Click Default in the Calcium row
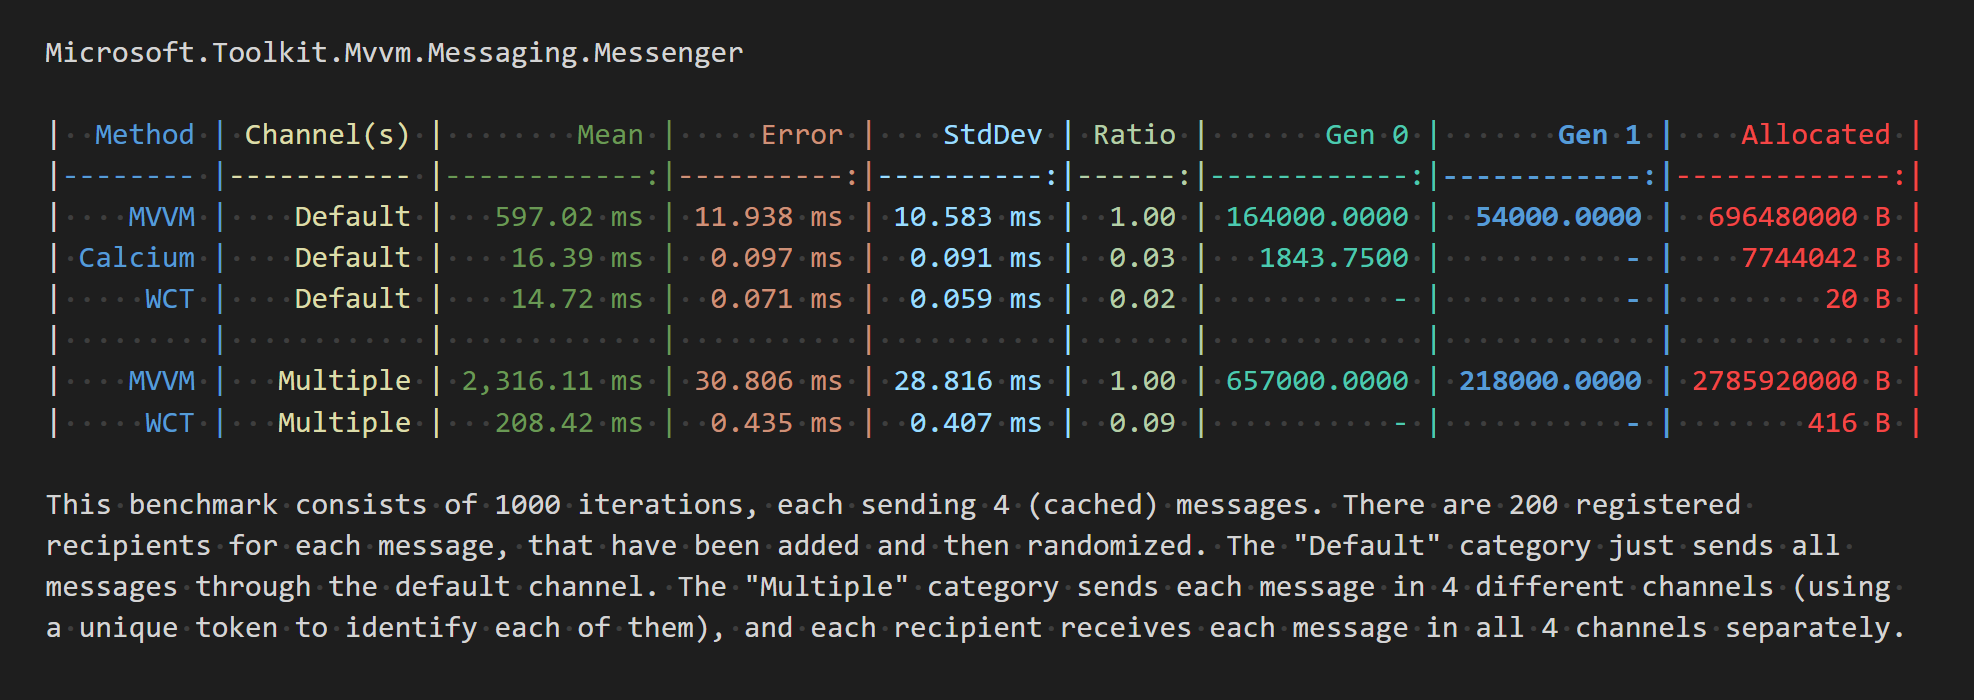This screenshot has height=700, width=1974. (x=353, y=258)
